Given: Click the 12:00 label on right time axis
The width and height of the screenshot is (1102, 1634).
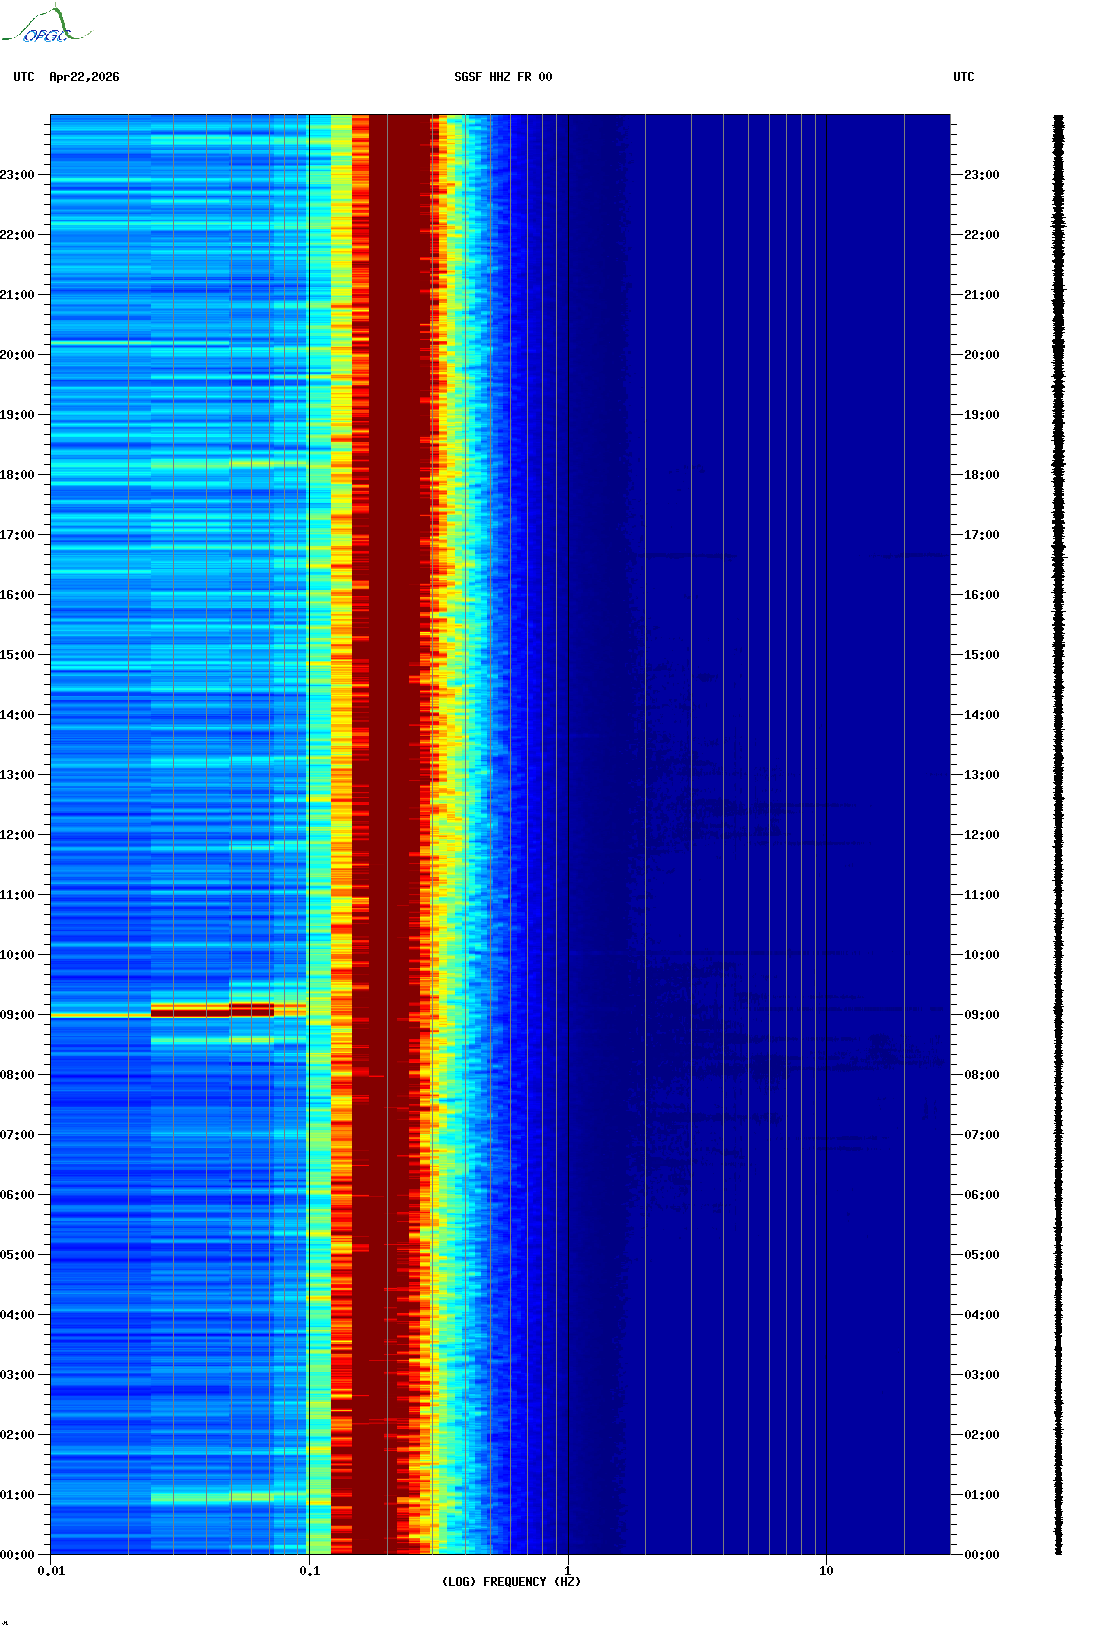Looking at the screenshot, I should 981,835.
